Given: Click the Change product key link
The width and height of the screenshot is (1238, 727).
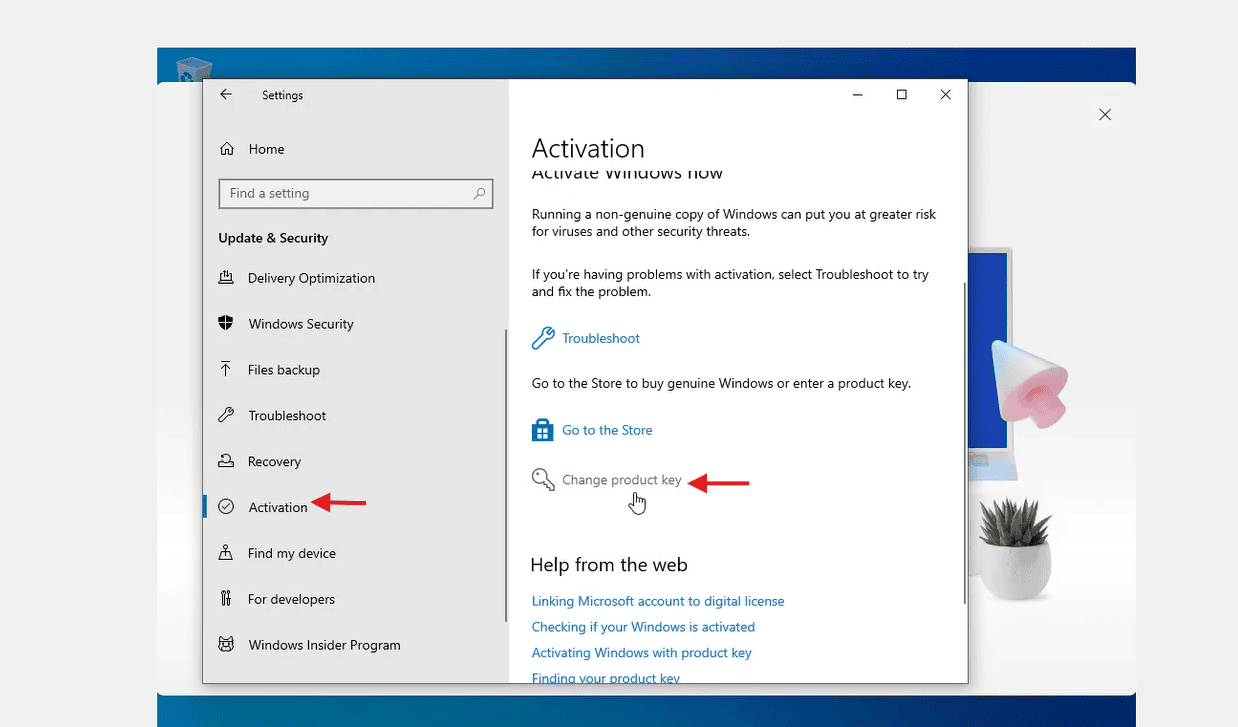Looking at the screenshot, I should (621, 480).
